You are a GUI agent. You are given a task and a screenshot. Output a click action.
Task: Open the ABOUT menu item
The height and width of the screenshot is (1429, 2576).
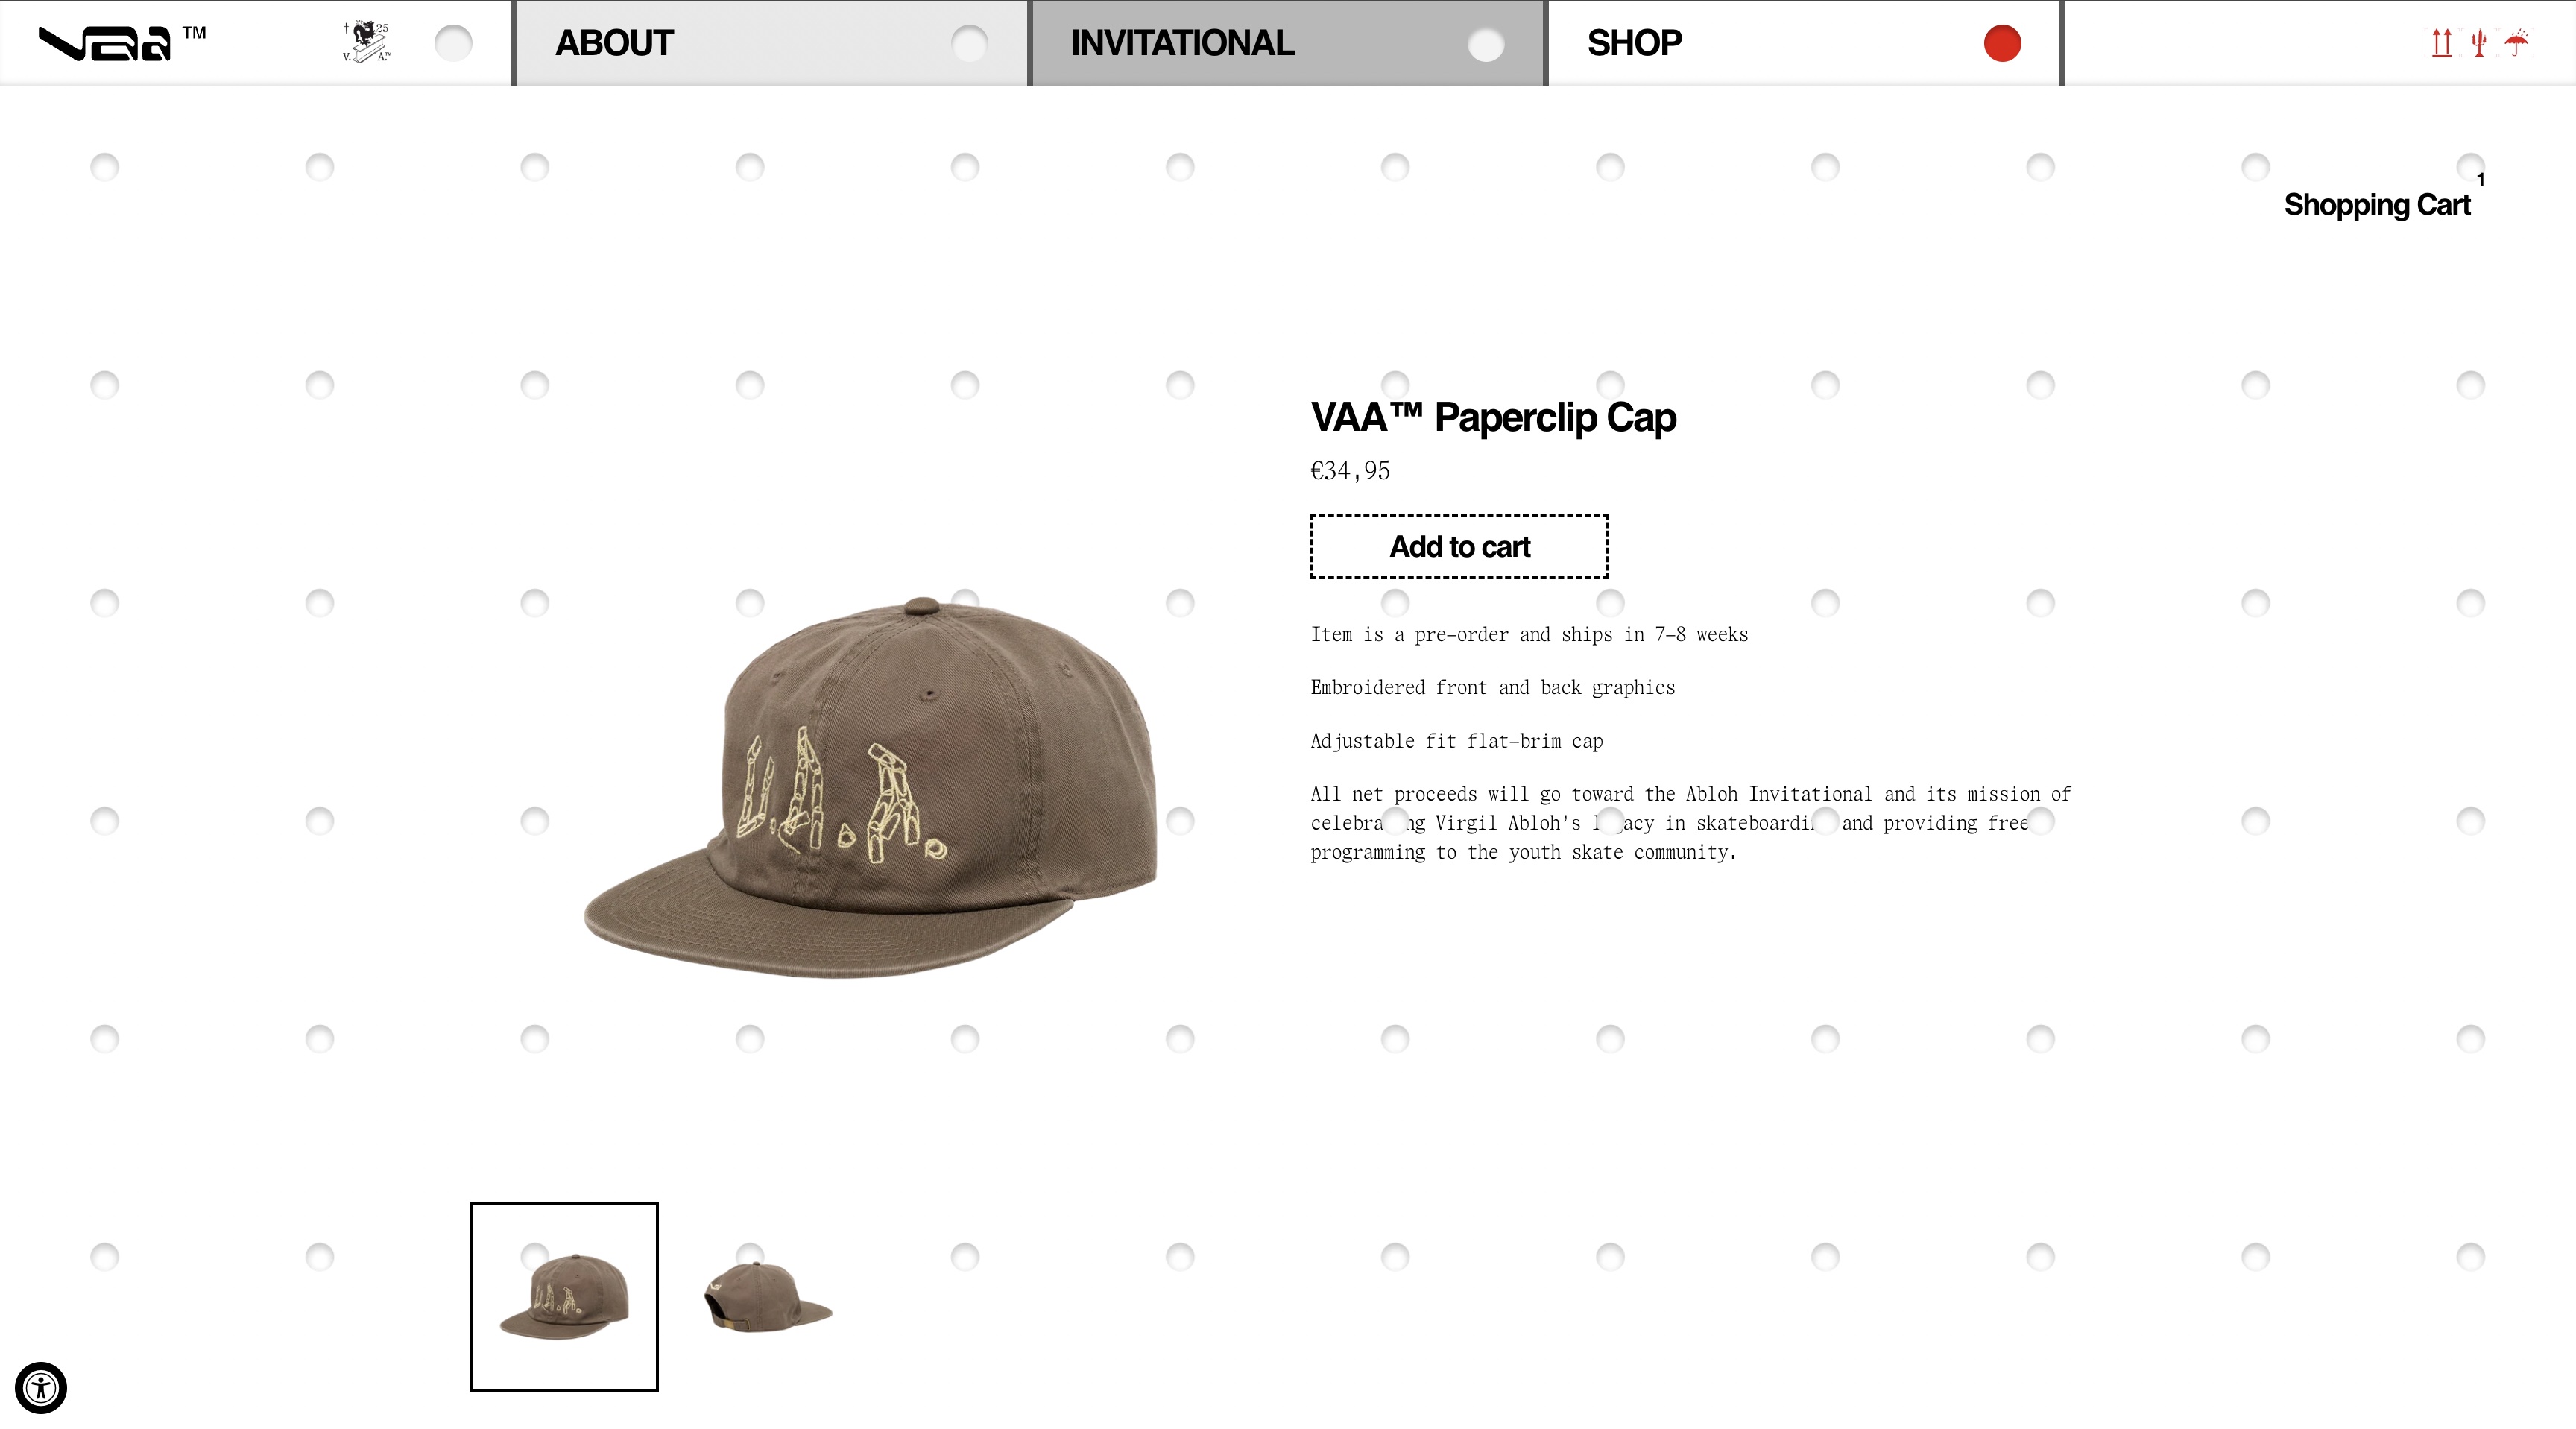(x=614, y=43)
